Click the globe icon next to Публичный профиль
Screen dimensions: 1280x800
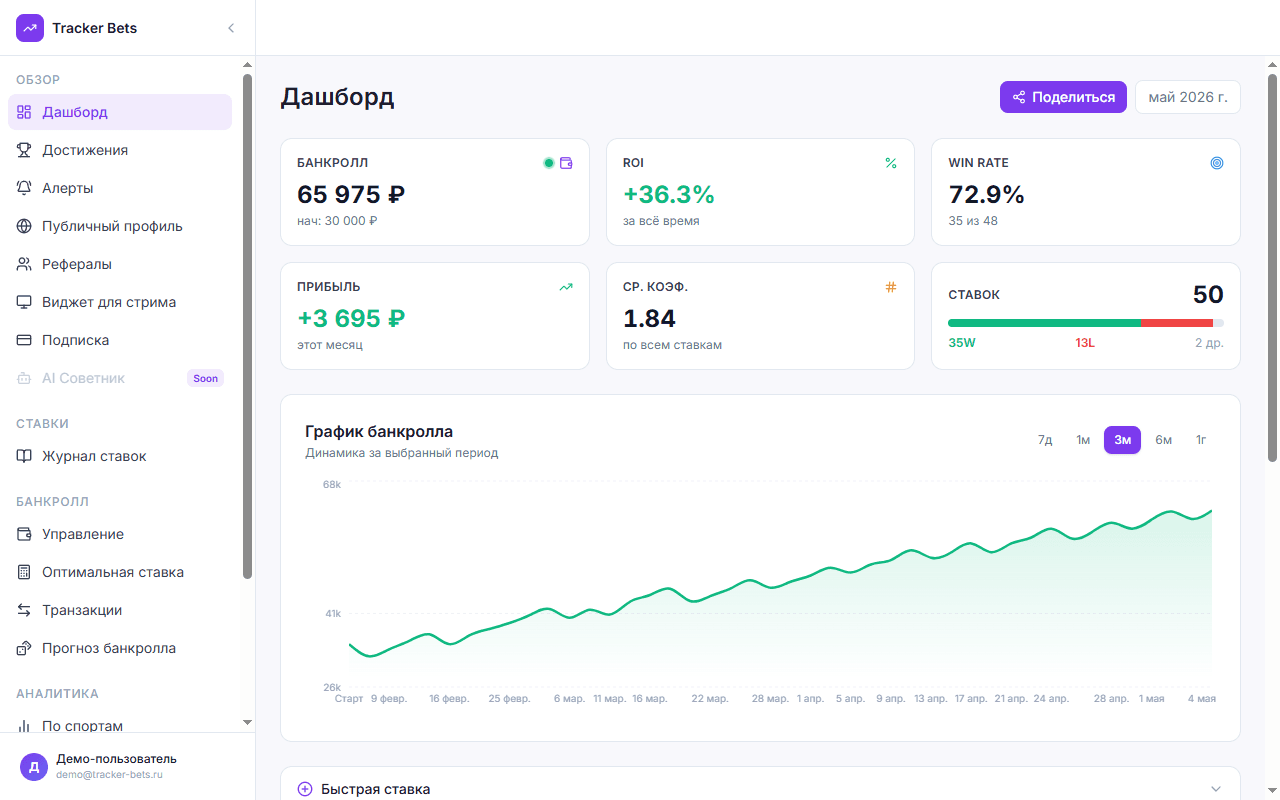coord(24,226)
